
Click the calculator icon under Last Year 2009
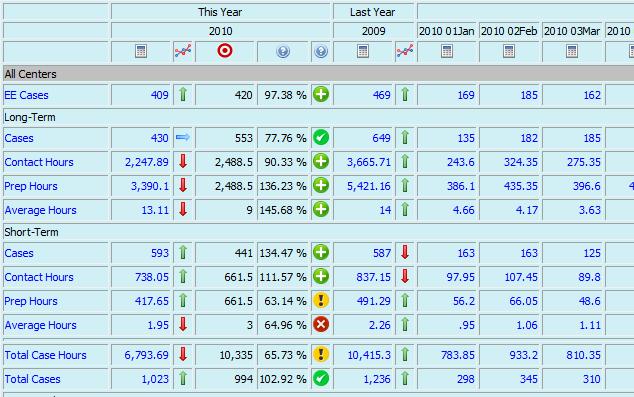pos(363,51)
